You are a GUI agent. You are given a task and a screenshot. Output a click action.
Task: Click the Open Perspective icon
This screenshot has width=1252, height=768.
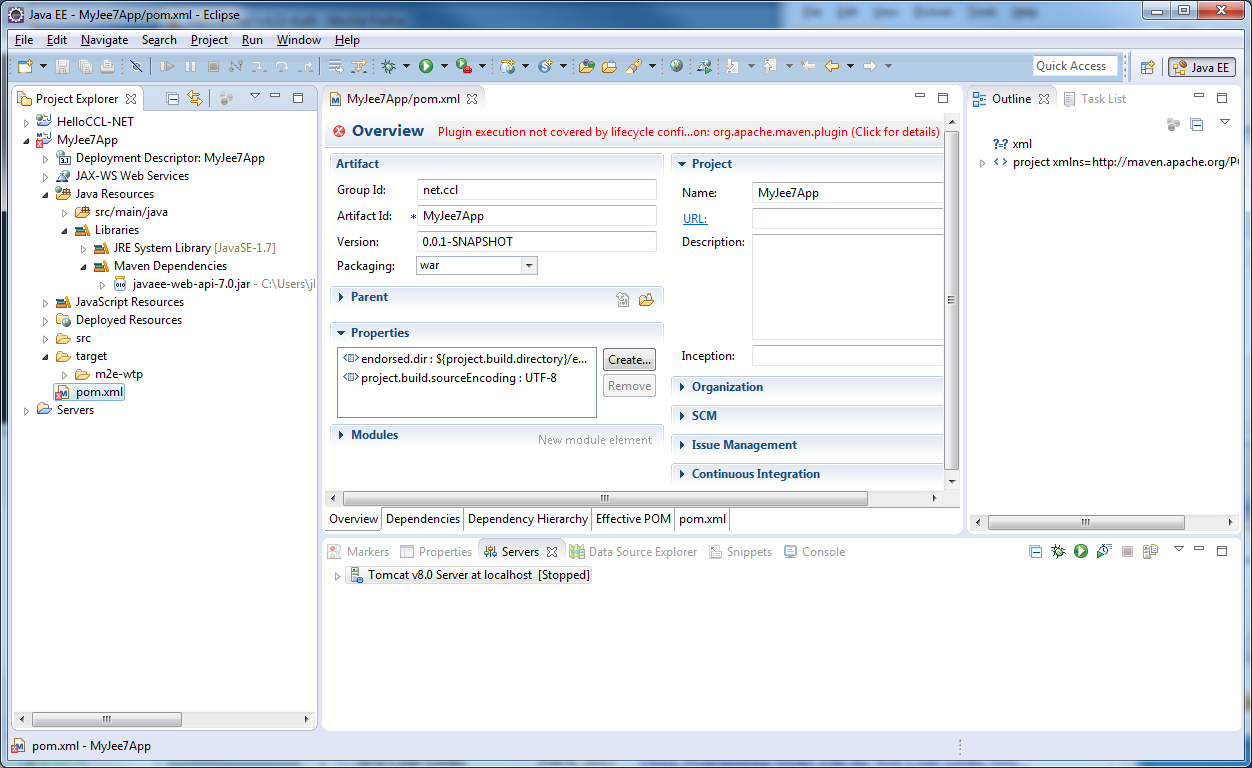1148,67
